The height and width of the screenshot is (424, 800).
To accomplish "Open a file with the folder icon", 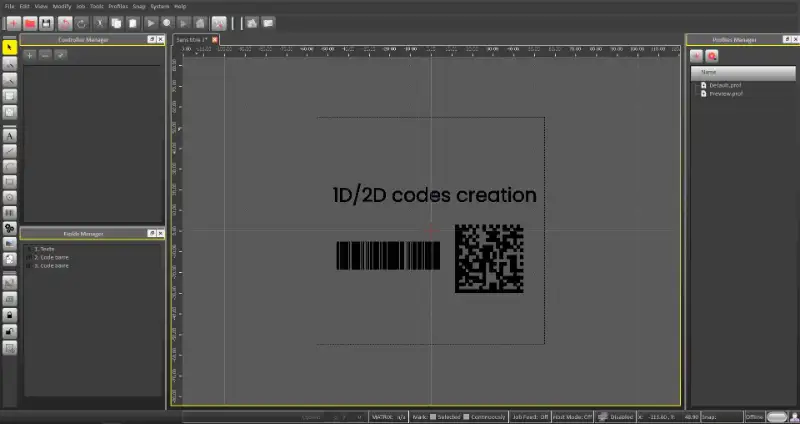I will [30, 22].
